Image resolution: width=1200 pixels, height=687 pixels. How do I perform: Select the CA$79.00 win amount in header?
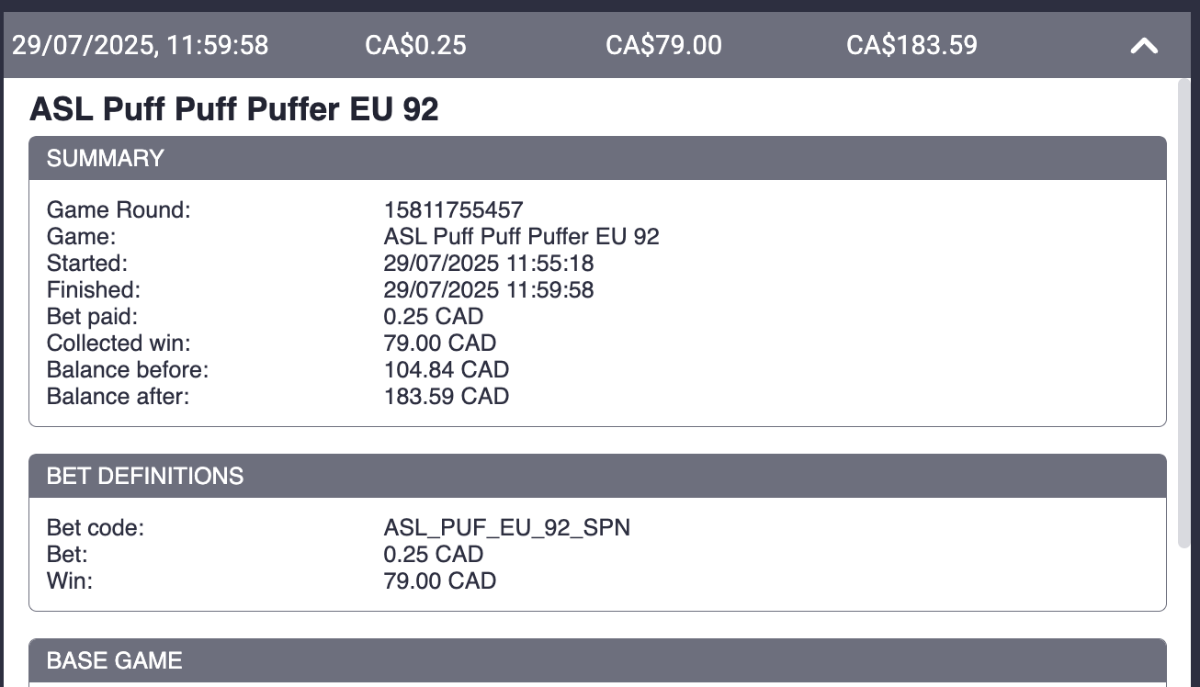664,45
